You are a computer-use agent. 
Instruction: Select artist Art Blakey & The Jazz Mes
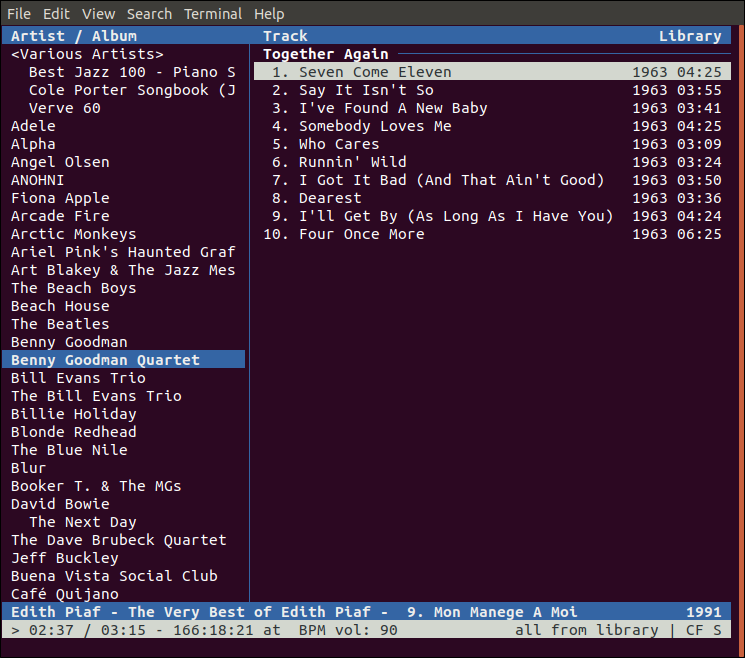coord(123,270)
